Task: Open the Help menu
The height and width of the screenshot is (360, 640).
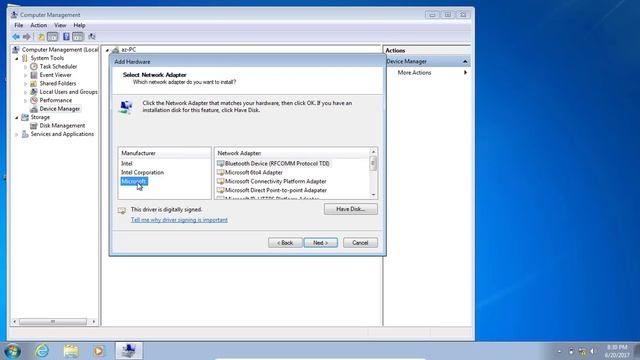Action: [79, 25]
